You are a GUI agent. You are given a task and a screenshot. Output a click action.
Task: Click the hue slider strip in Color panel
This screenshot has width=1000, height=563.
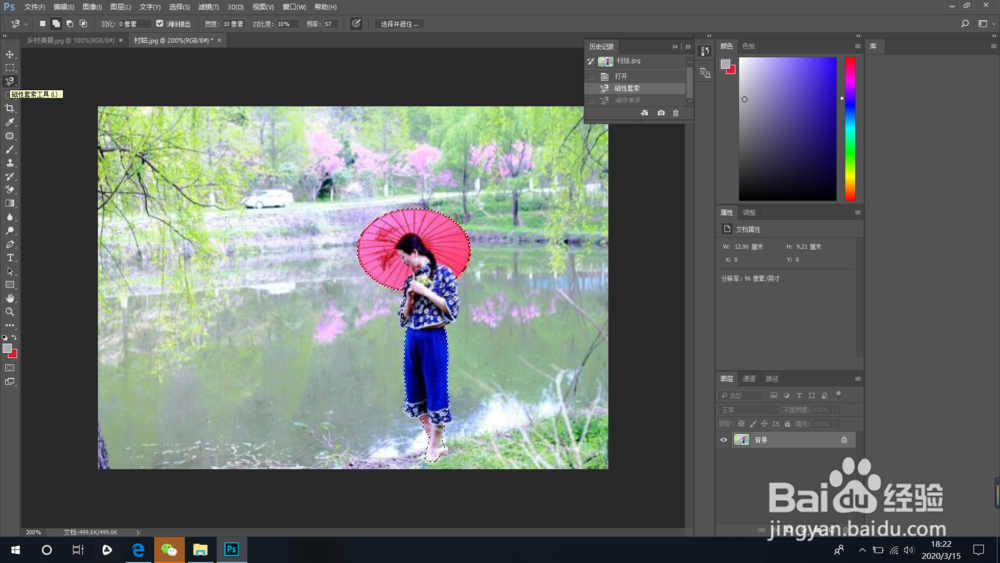850,129
